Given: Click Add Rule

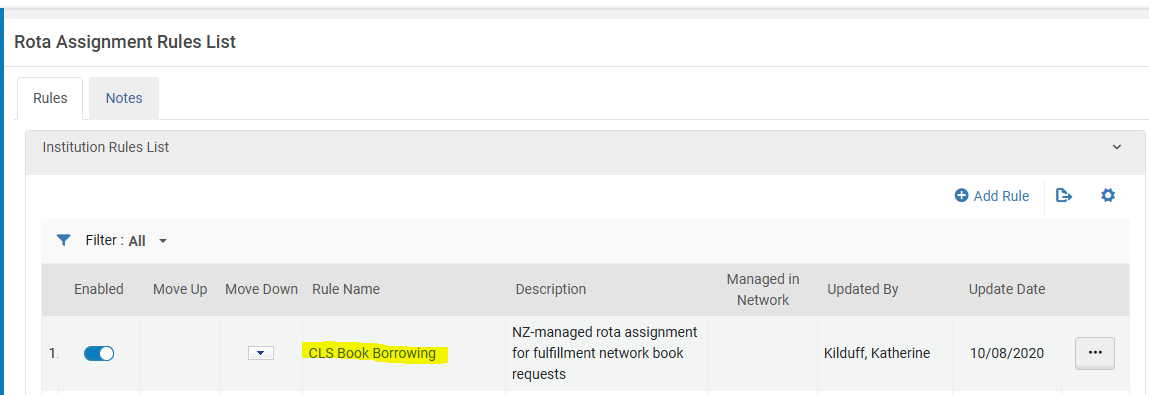Looking at the screenshot, I should [991, 196].
